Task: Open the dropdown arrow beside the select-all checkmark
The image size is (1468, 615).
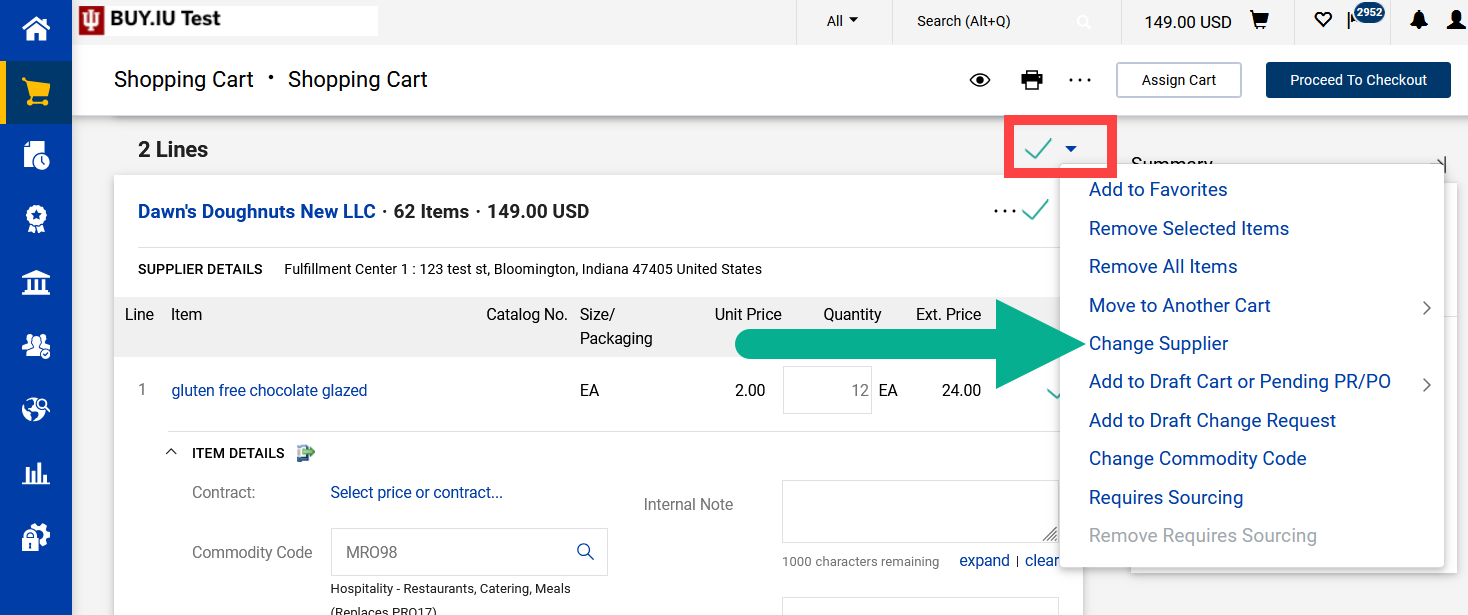Action: point(1071,149)
